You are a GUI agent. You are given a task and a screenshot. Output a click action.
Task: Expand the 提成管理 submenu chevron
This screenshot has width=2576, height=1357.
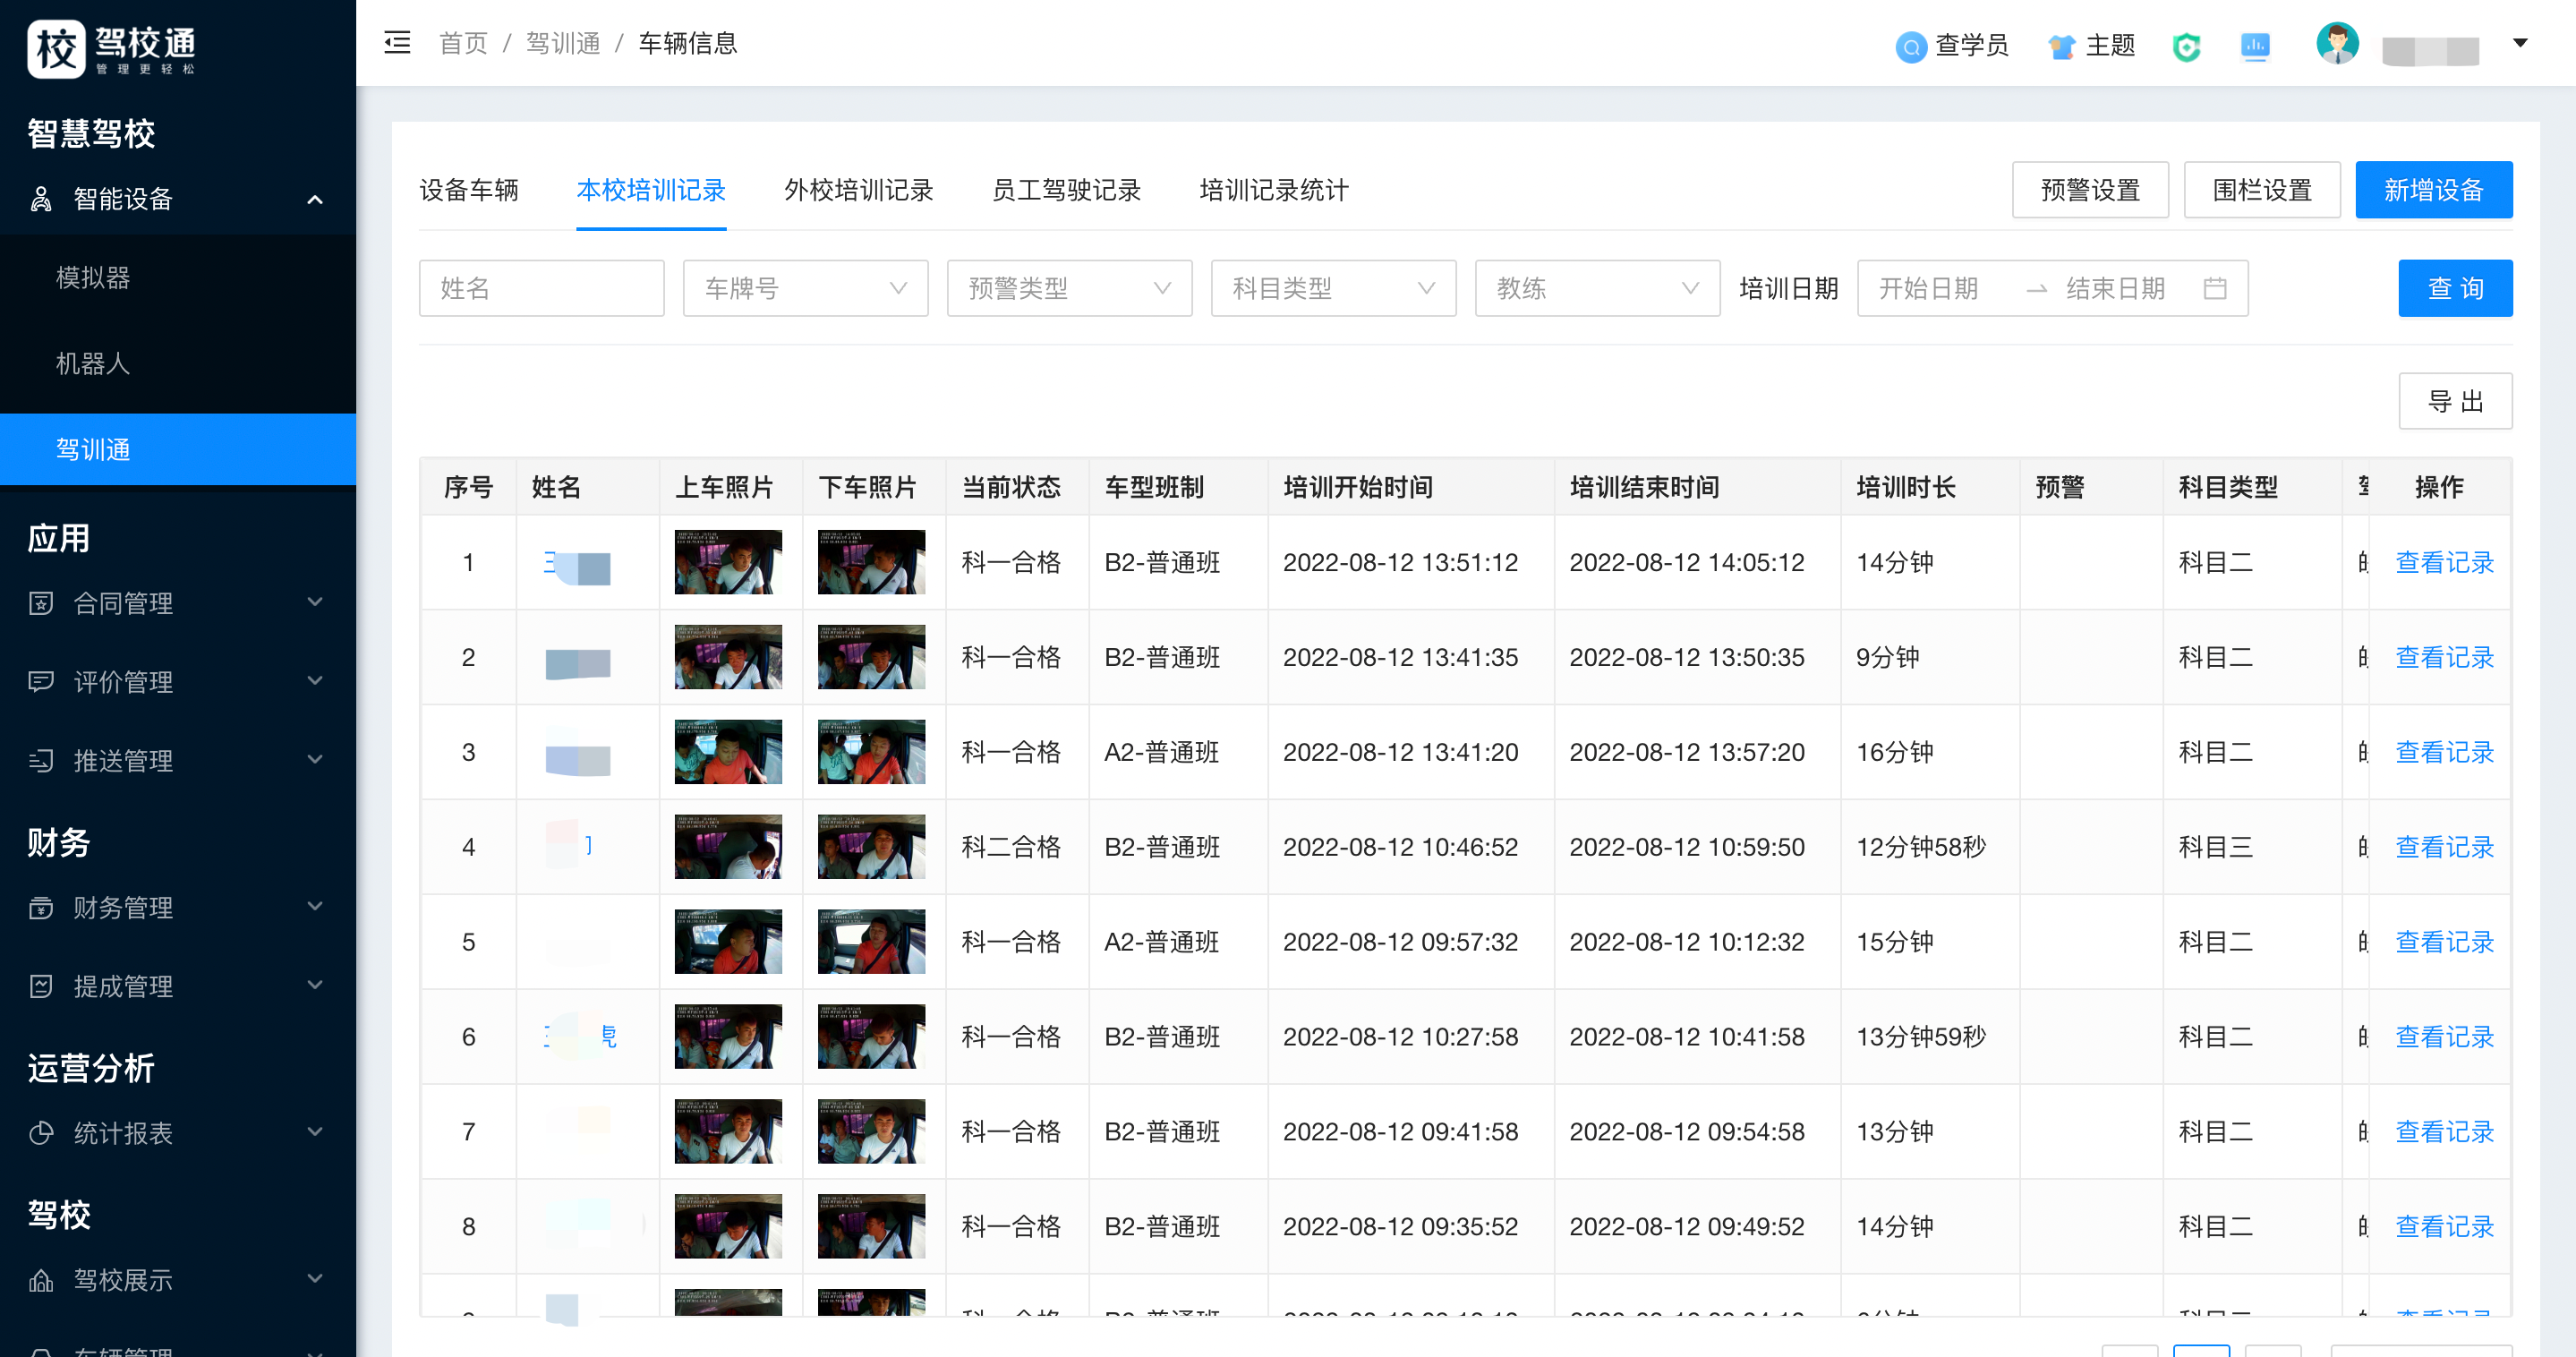(315, 986)
